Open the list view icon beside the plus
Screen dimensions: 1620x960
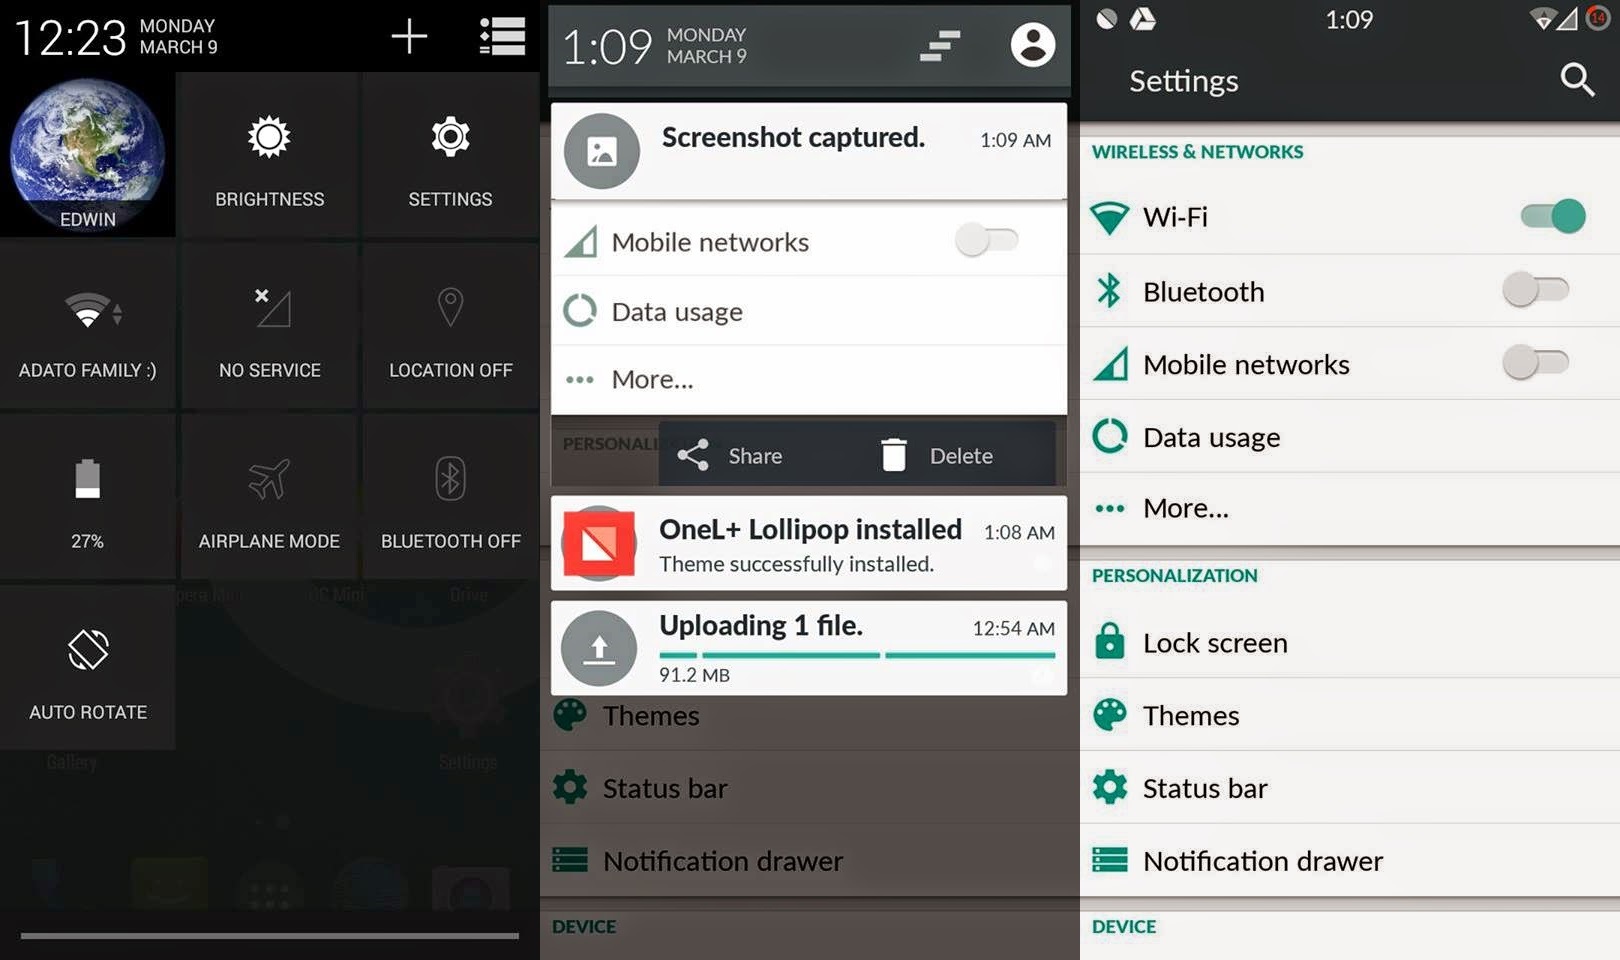tap(502, 36)
